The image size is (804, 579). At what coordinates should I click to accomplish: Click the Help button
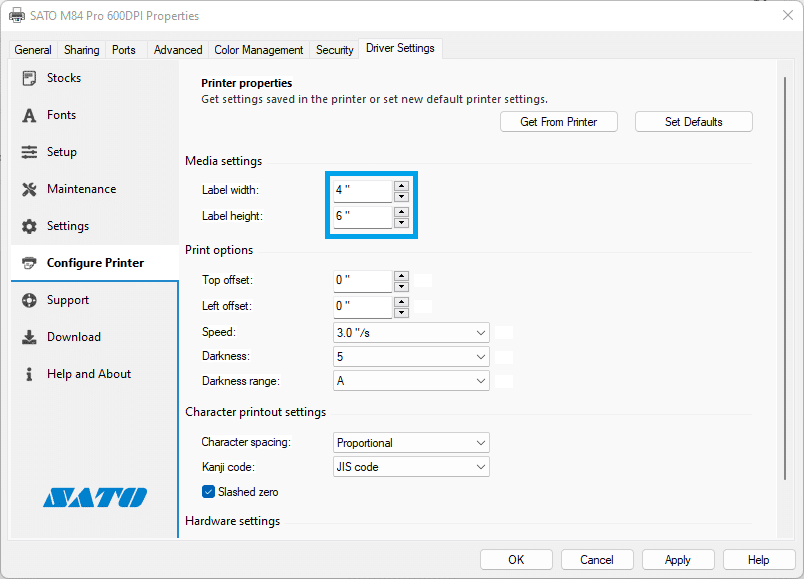pos(758,560)
